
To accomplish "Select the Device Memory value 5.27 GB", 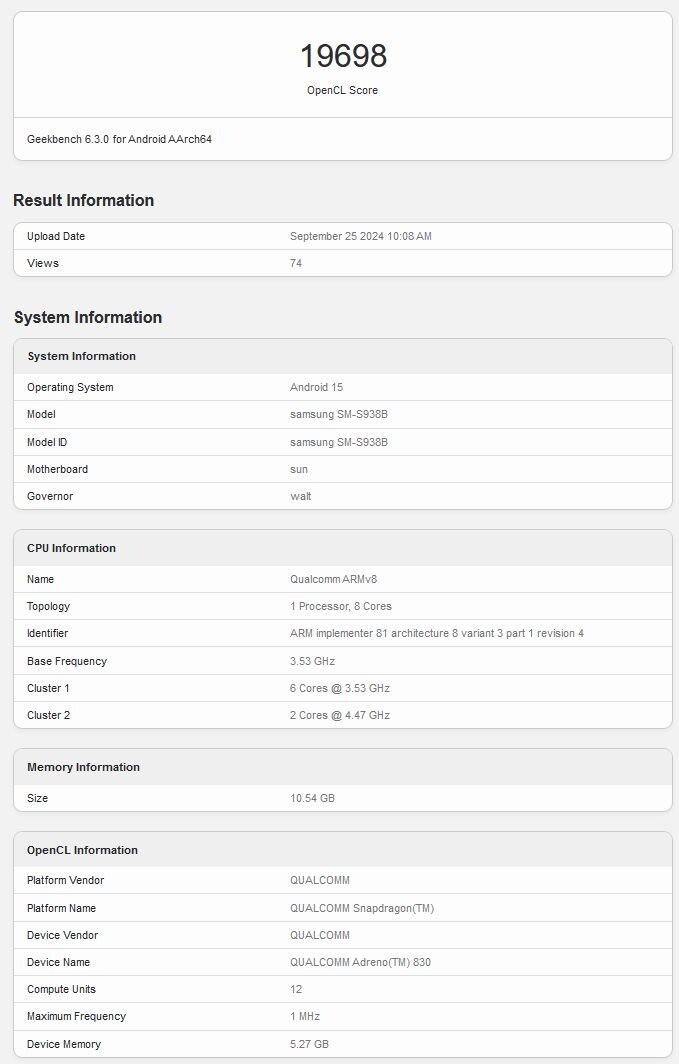I will tap(309, 1044).
